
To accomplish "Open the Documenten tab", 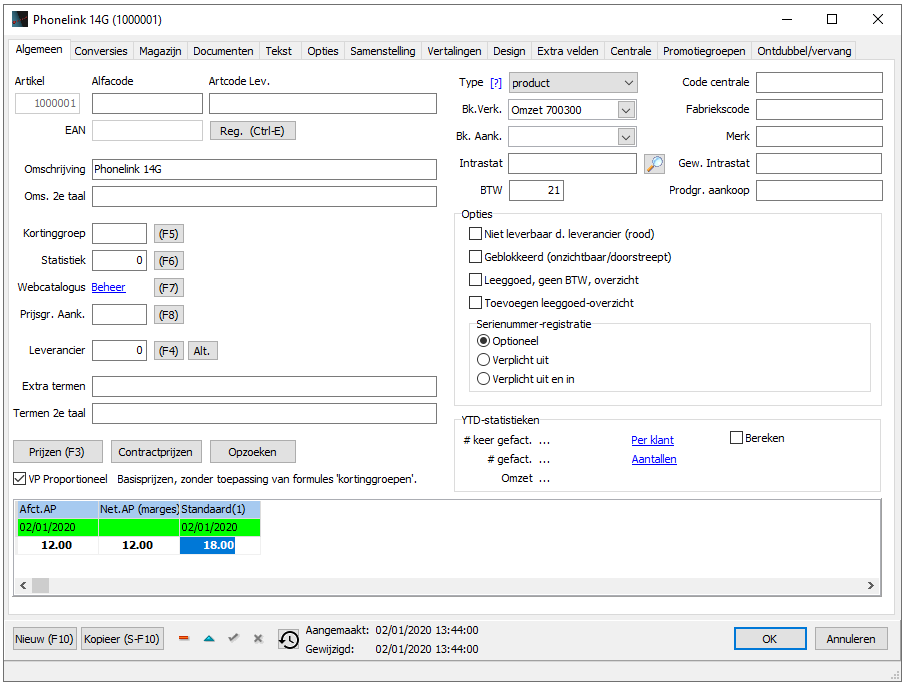I will pyautogui.click(x=223, y=51).
